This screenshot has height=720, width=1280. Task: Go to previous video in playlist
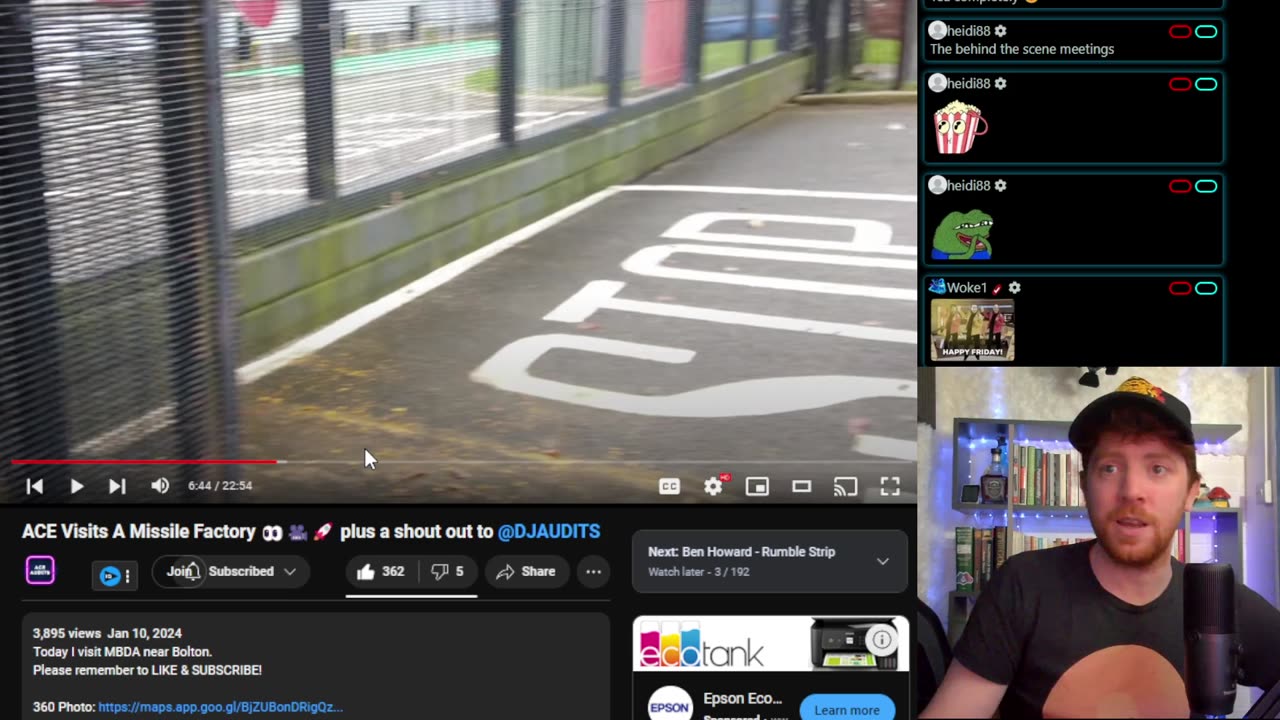34,486
